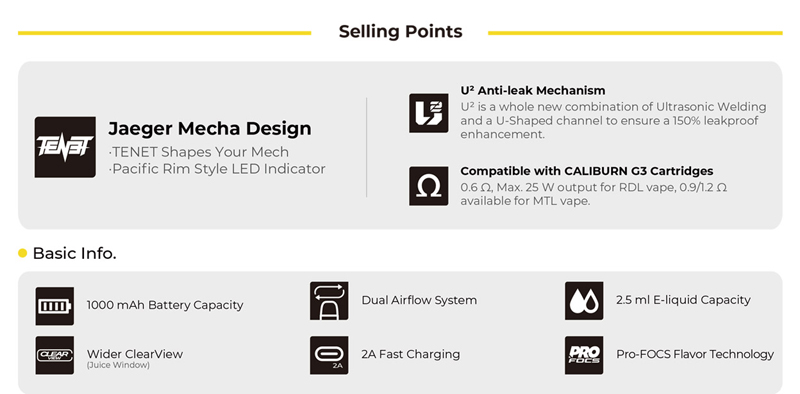This screenshot has width=800, height=394.
Task: Click the Basic Info. section label
Action: (74, 253)
